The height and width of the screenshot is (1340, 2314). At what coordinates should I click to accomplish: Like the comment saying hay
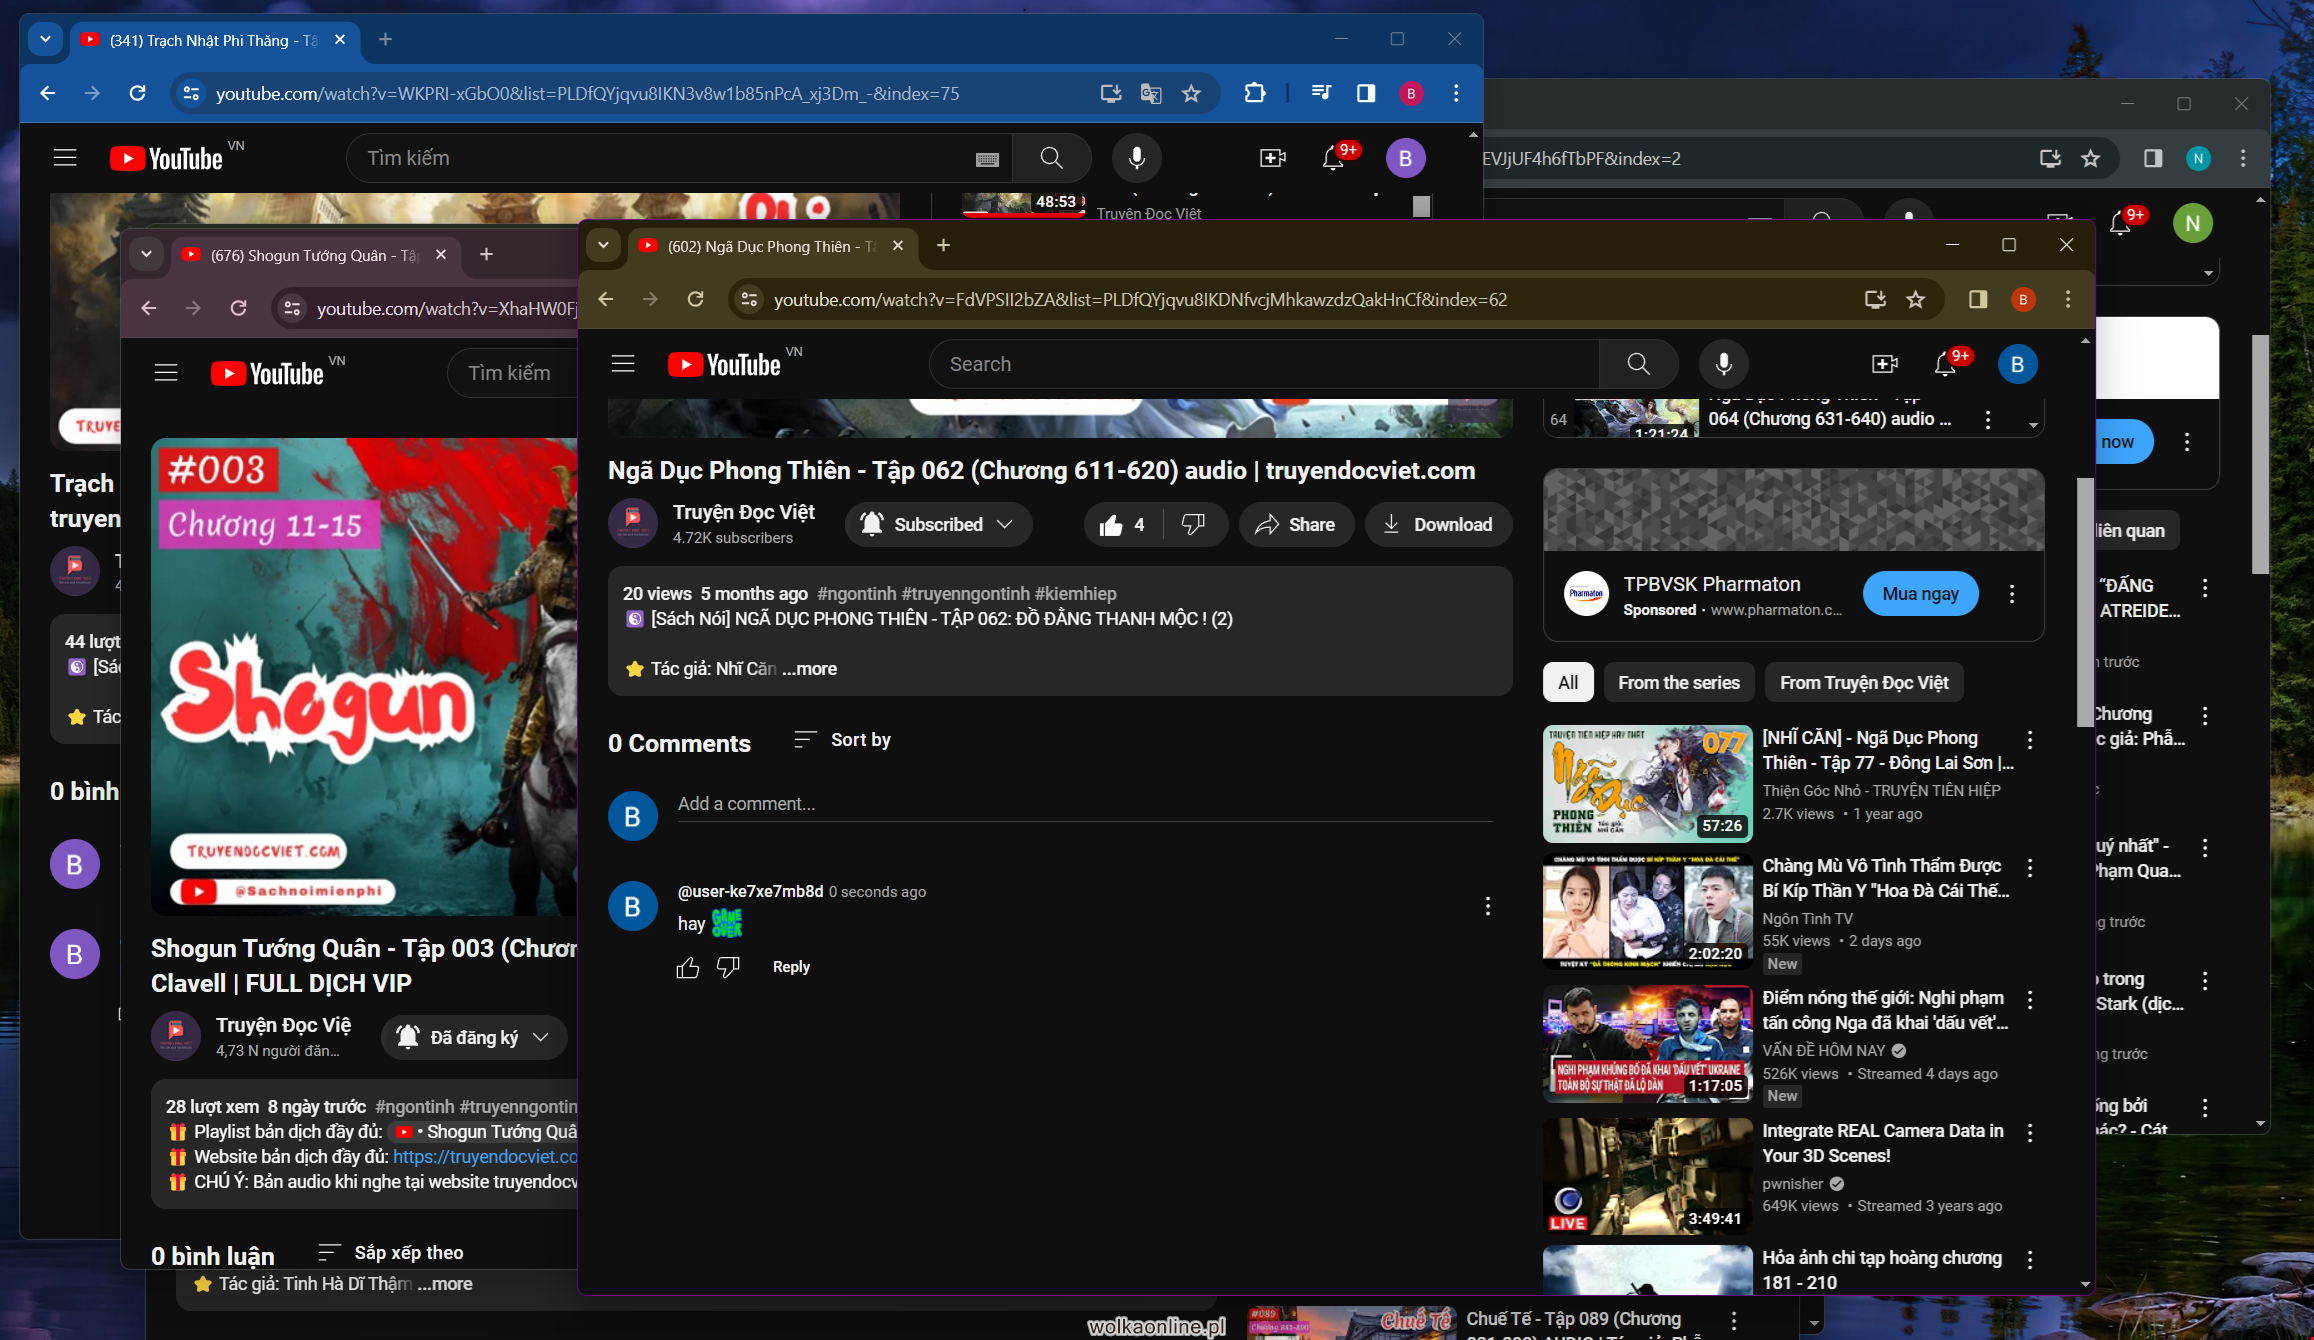pos(688,967)
